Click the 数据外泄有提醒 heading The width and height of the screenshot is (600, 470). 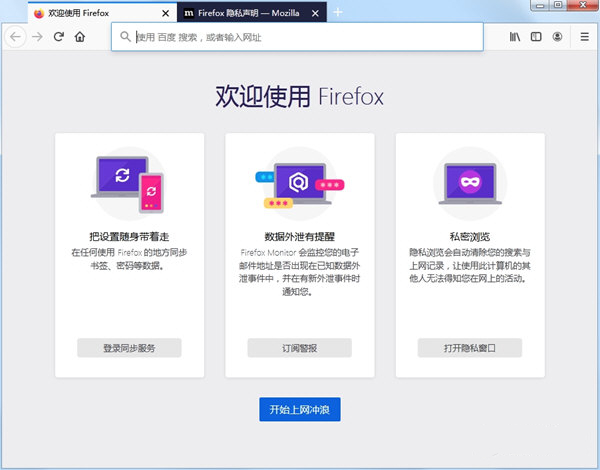pyautogui.click(x=300, y=237)
